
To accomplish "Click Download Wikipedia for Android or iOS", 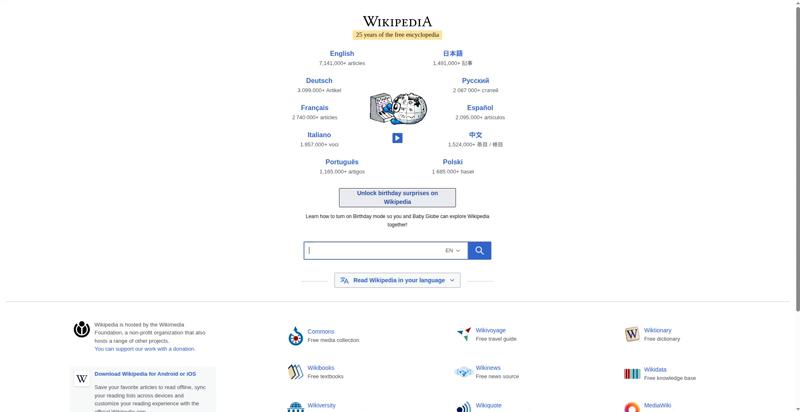I will tap(145, 374).
